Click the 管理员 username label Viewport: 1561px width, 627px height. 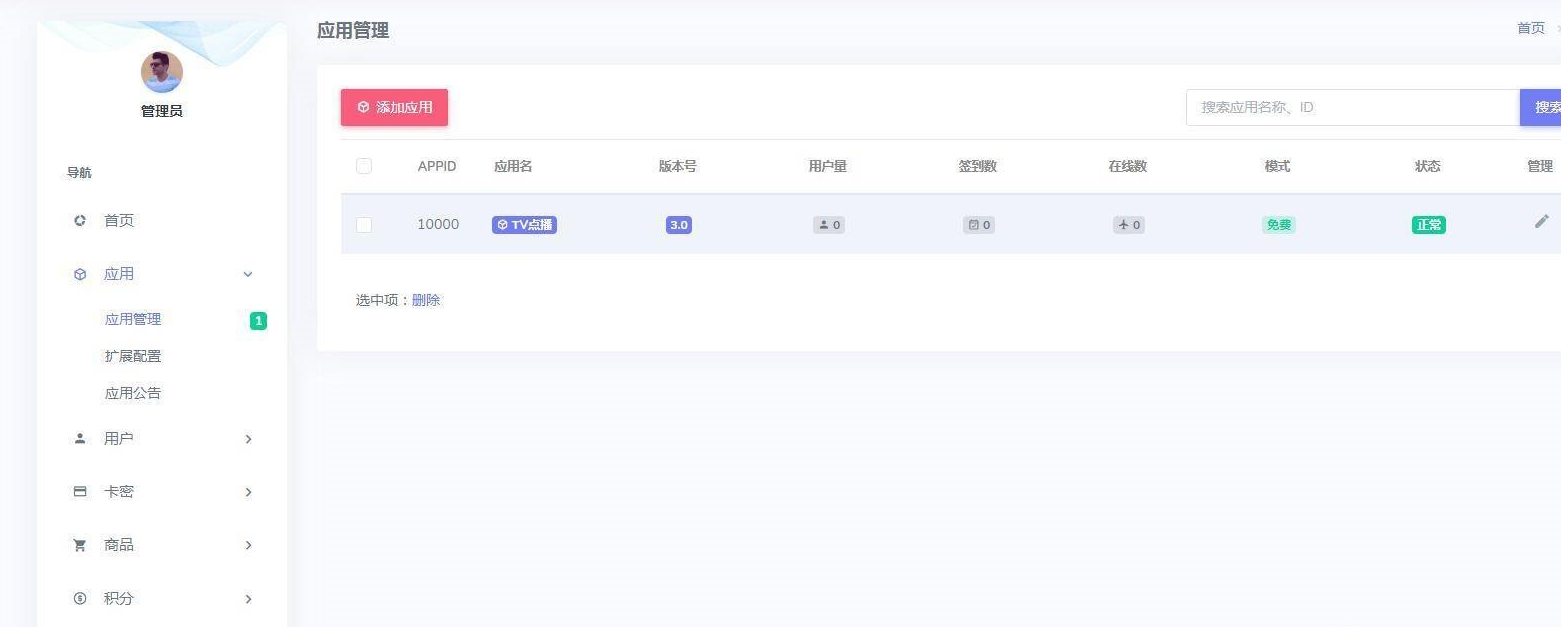pyautogui.click(x=162, y=111)
